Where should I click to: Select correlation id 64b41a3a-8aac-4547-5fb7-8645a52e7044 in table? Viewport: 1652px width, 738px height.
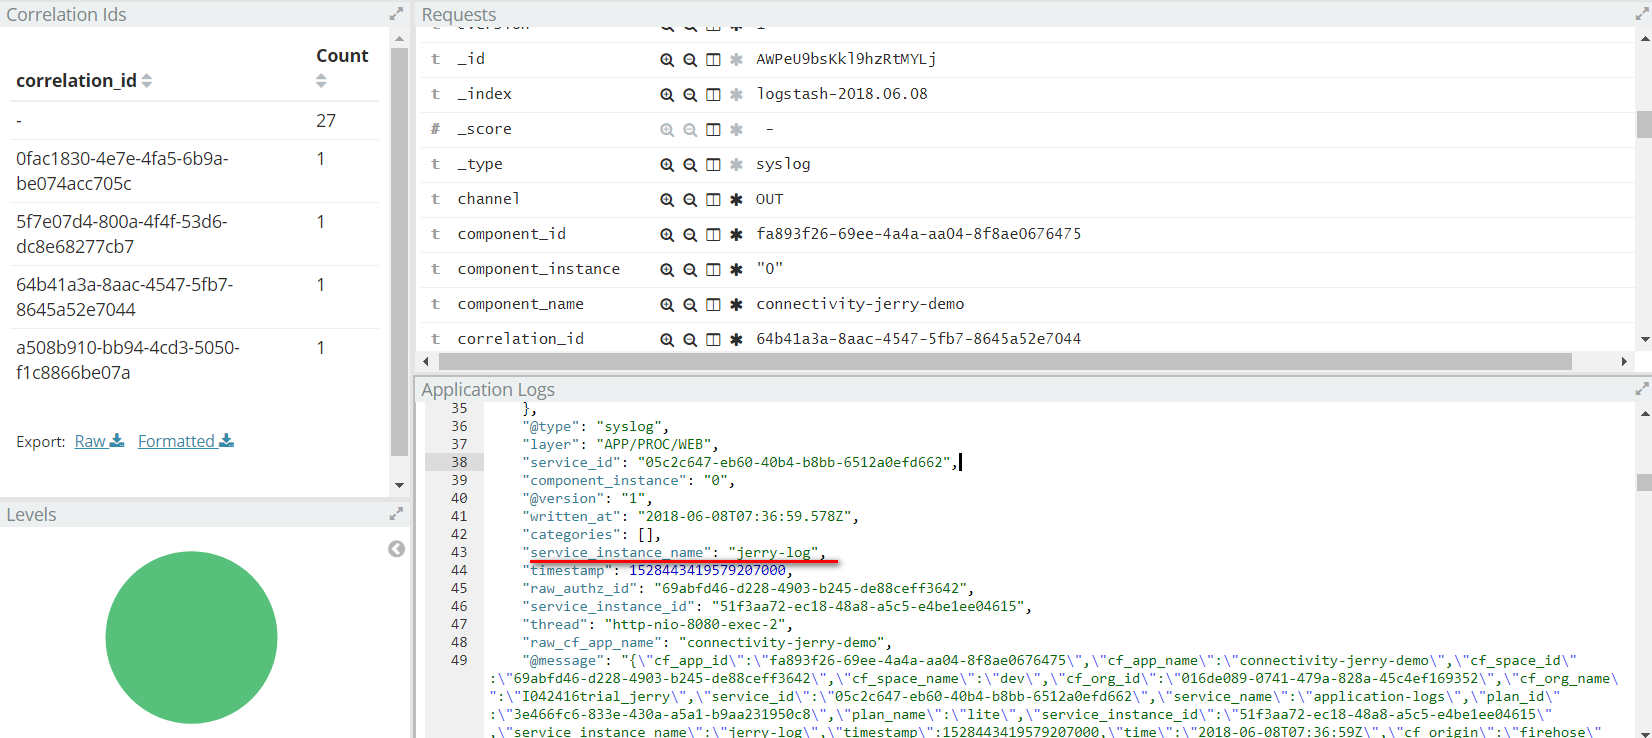click(x=124, y=297)
